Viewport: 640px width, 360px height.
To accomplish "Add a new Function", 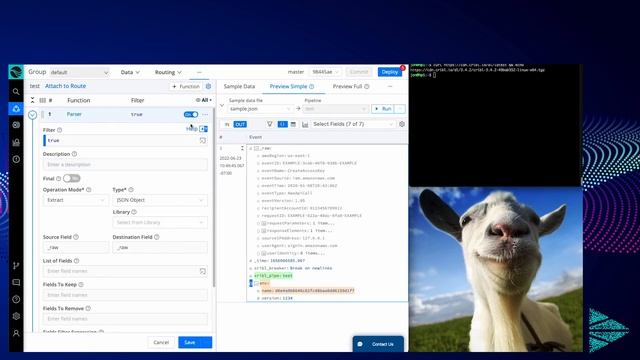I will pyautogui.click(x=186, y=87).
